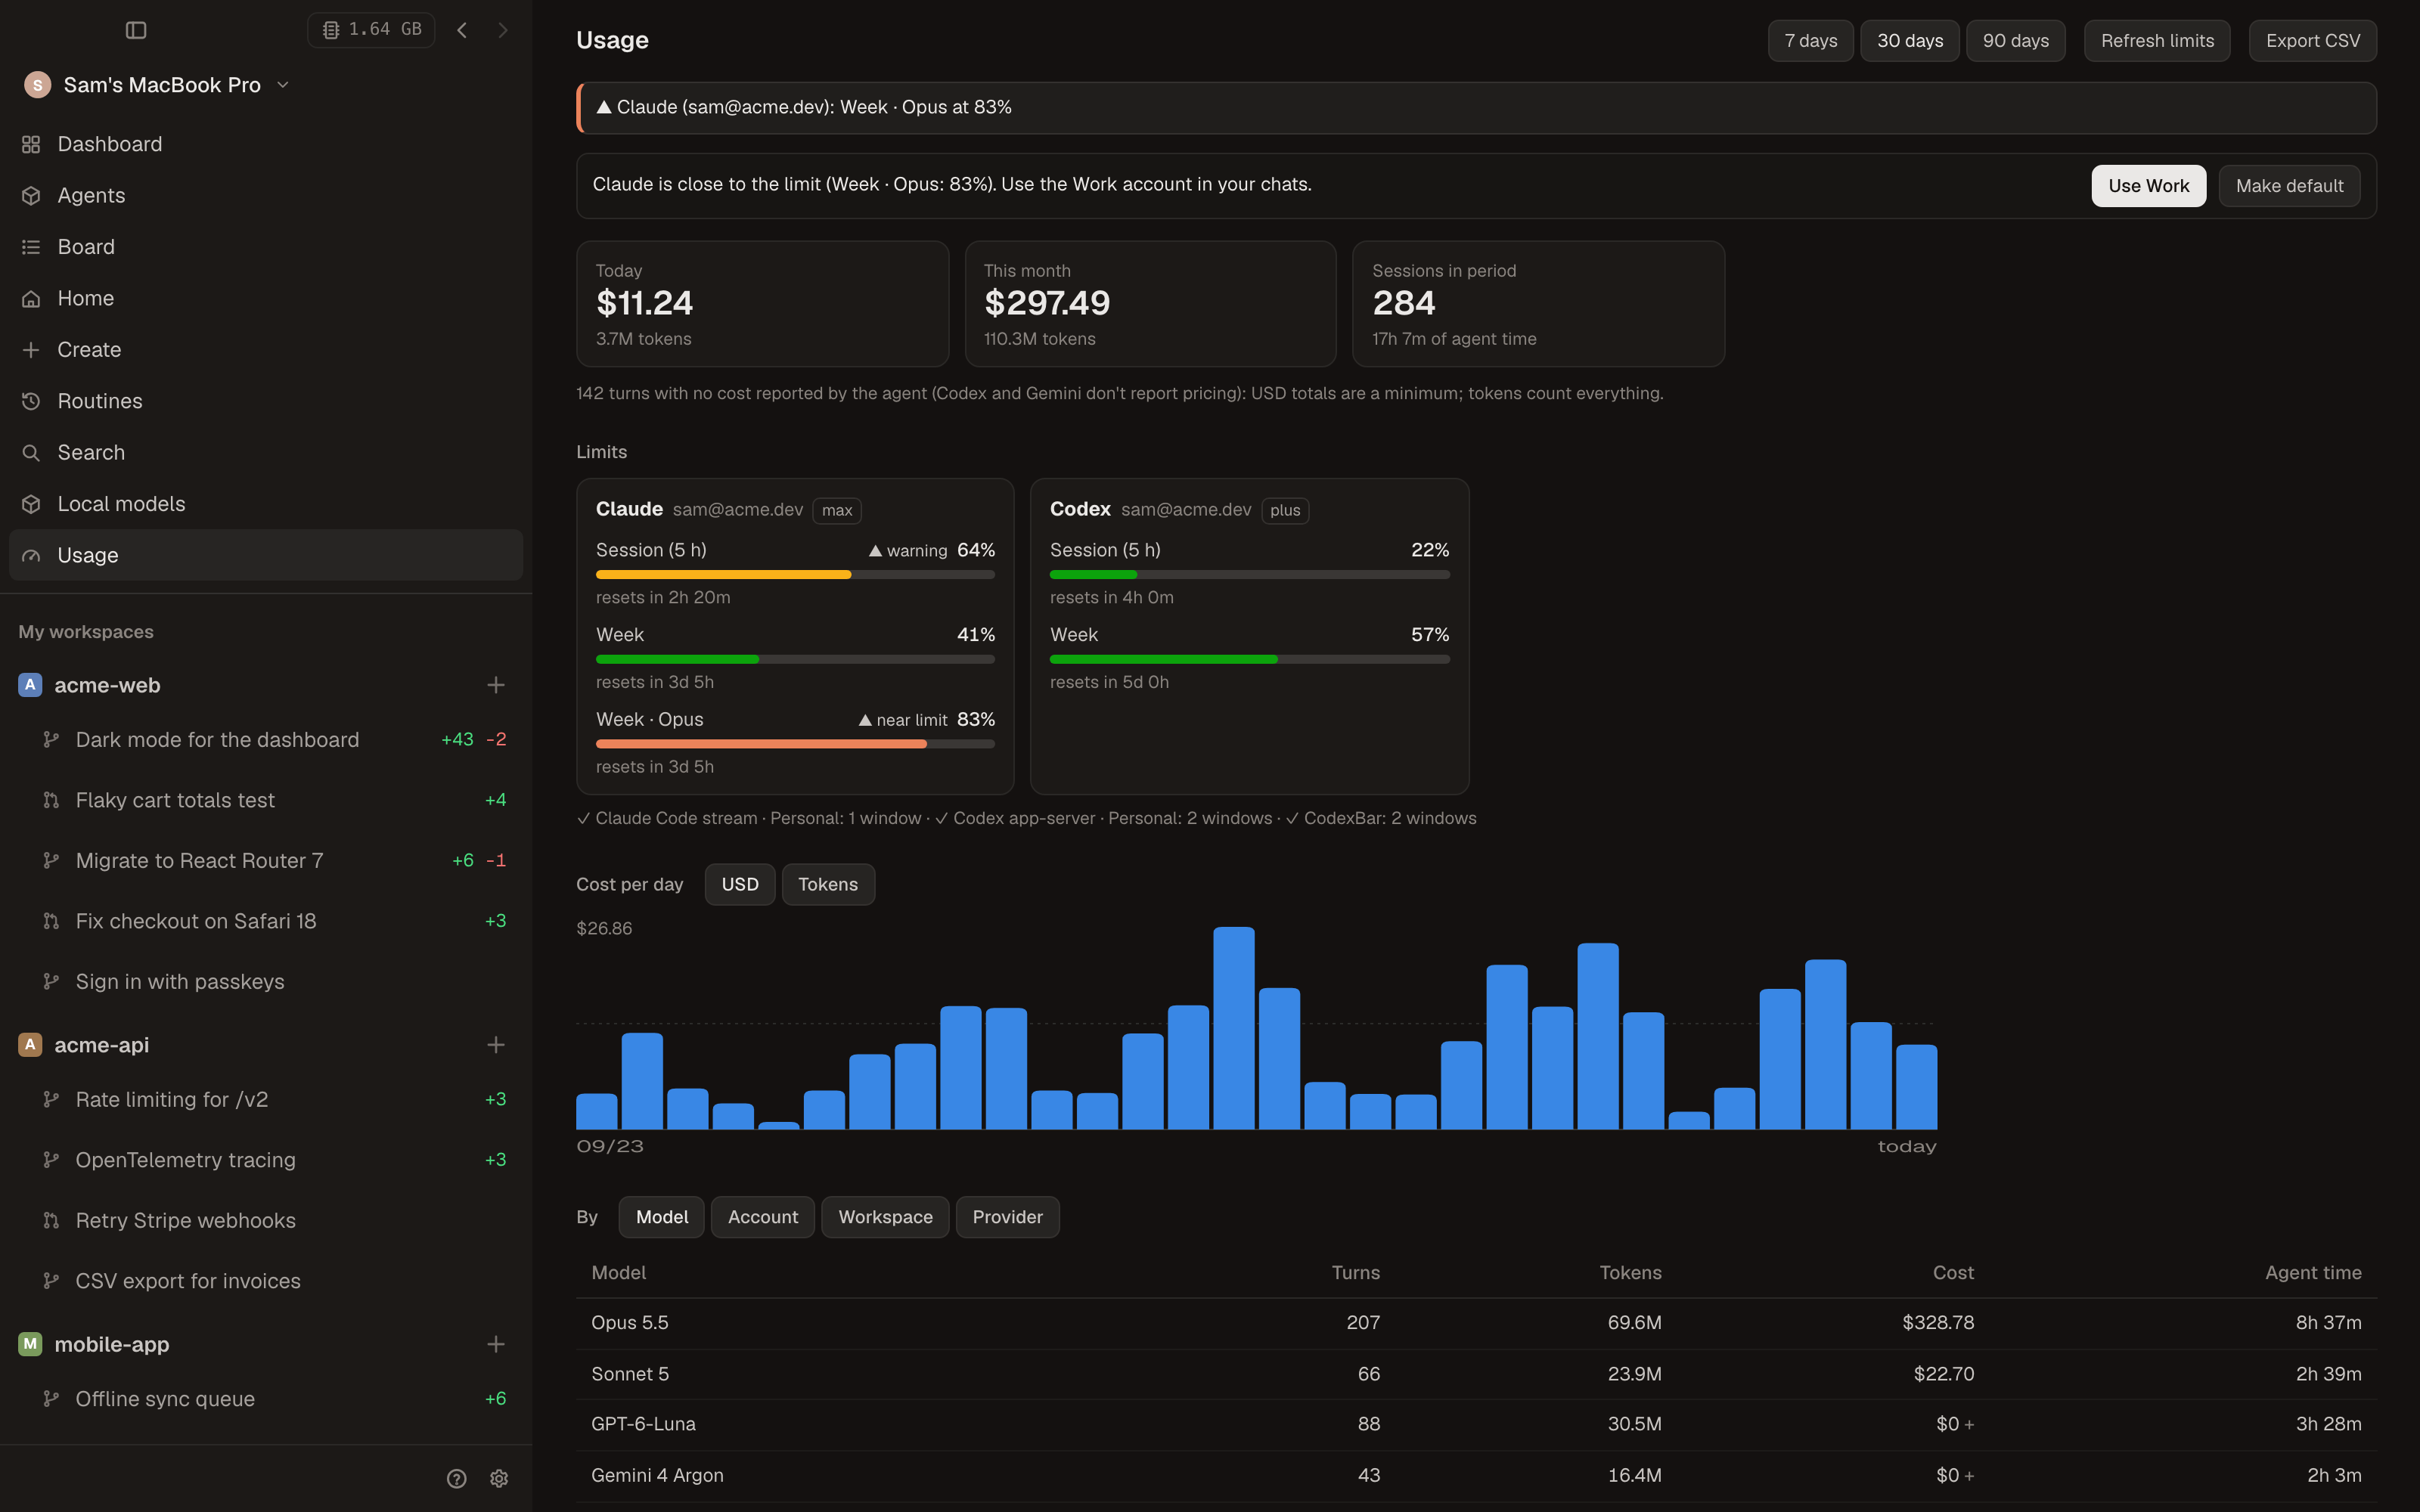
Task: Switch the range to 30 days
Action: point(1909,41)
